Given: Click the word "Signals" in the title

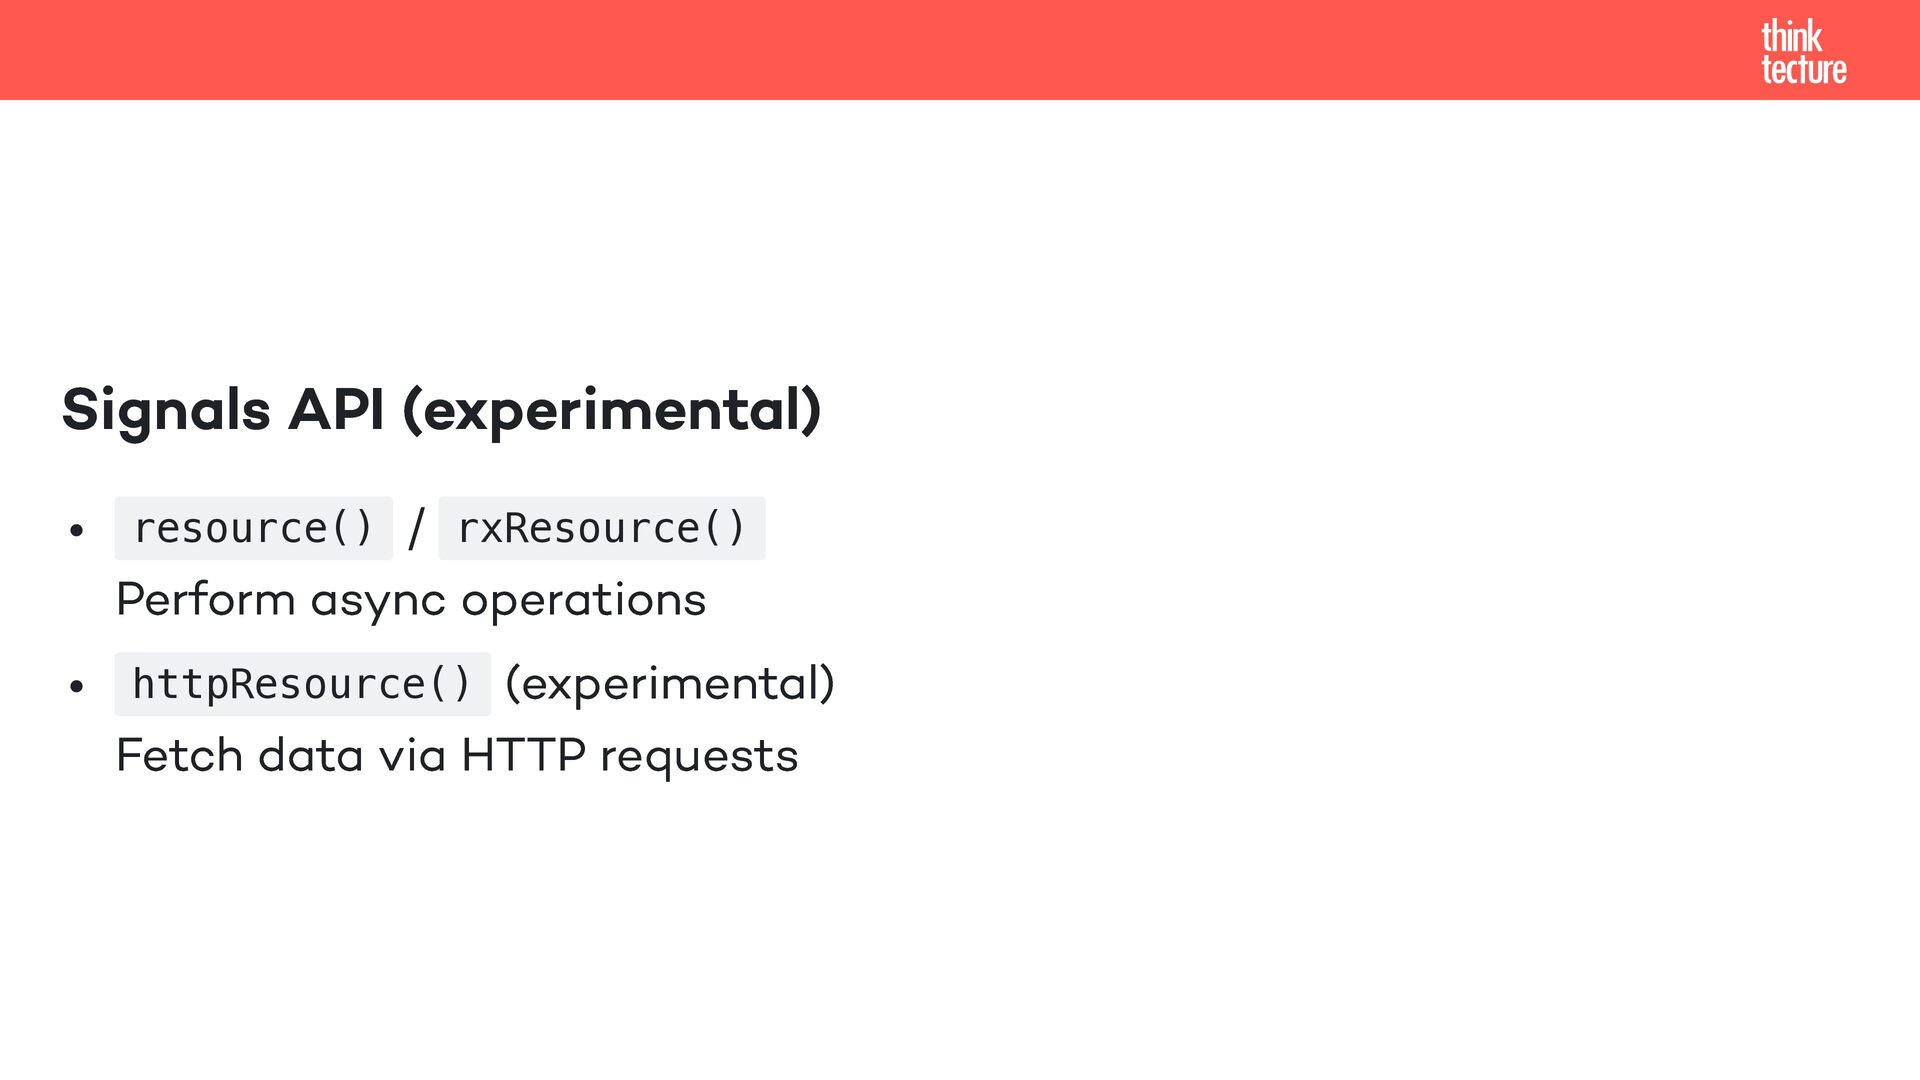Looking at the screenshot, I should 166,410.
